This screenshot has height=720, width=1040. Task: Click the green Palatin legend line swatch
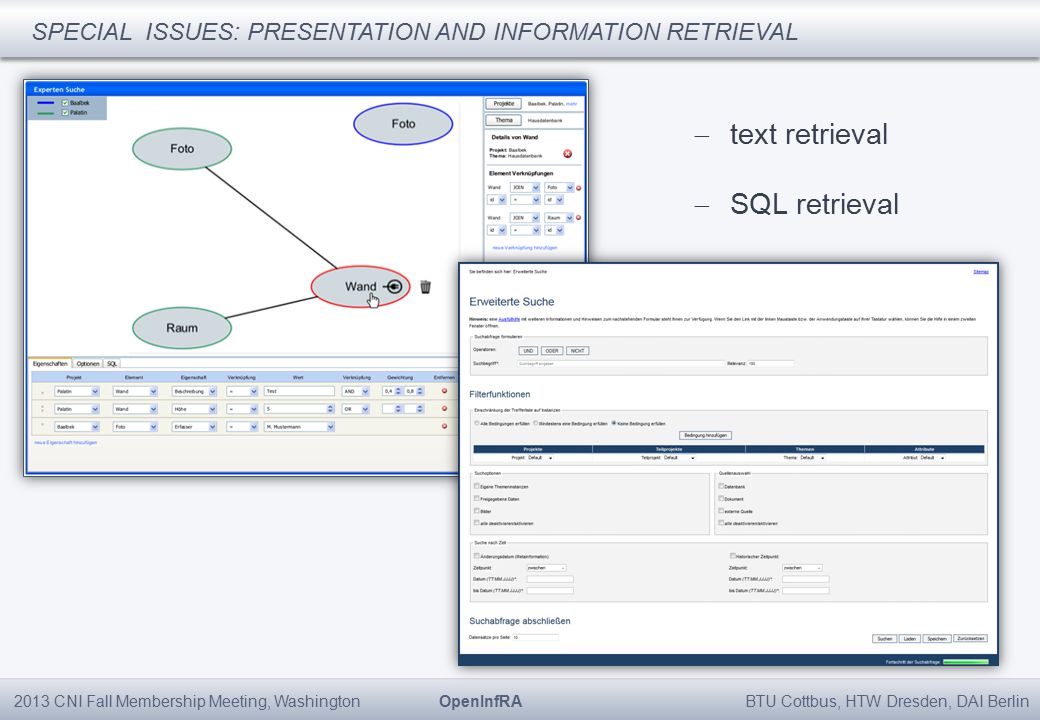click(x=46, y=113)
